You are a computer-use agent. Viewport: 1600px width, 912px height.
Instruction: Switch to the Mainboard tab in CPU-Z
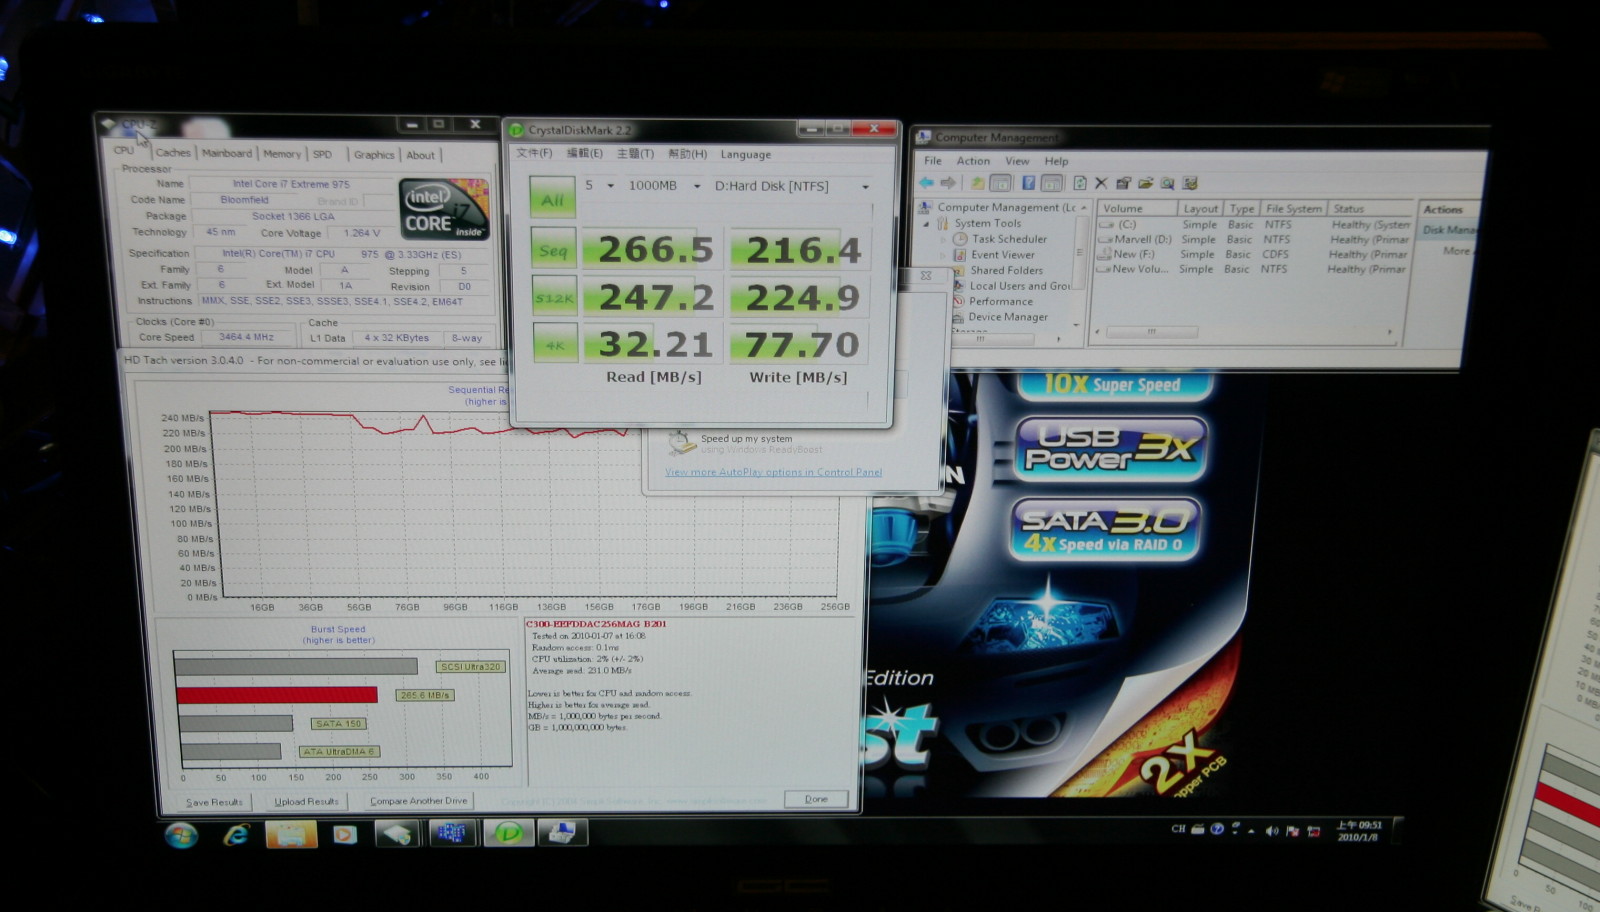pos(226,153)
